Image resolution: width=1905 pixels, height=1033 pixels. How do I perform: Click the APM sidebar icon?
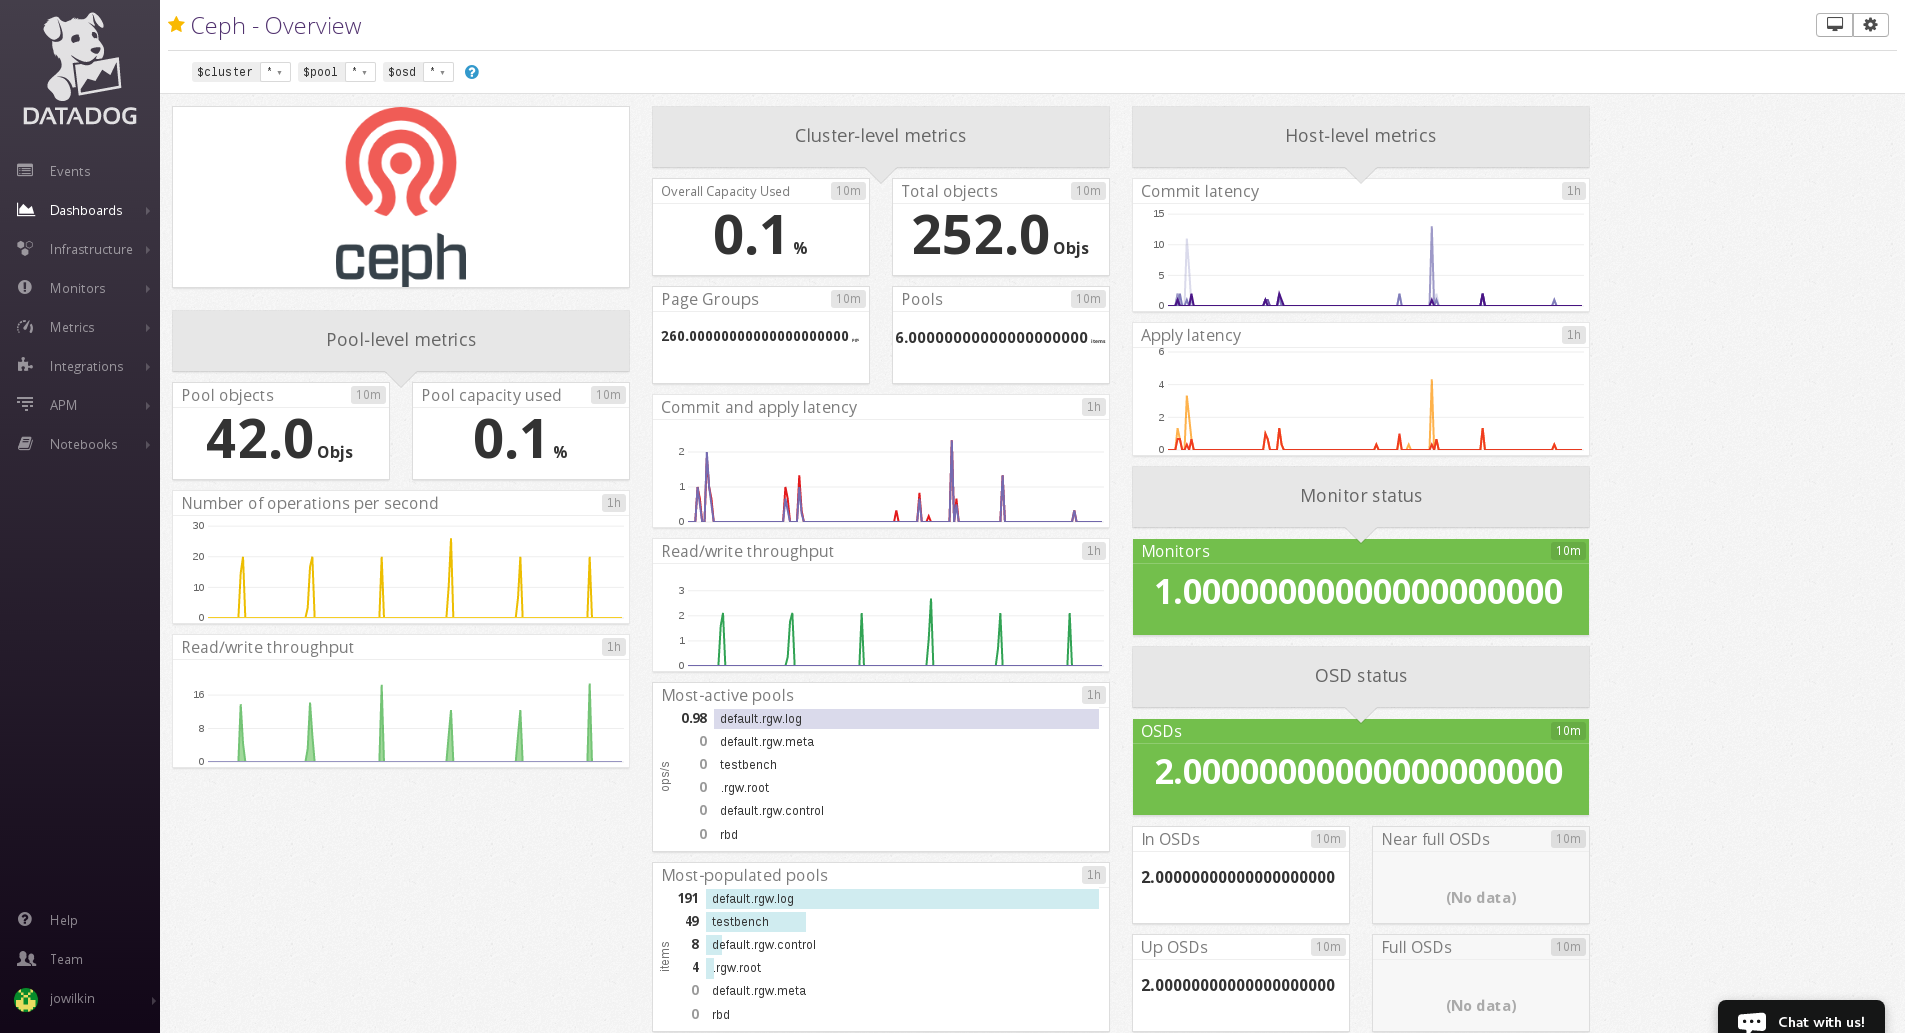pyautogui.click(x=25, y=405)
